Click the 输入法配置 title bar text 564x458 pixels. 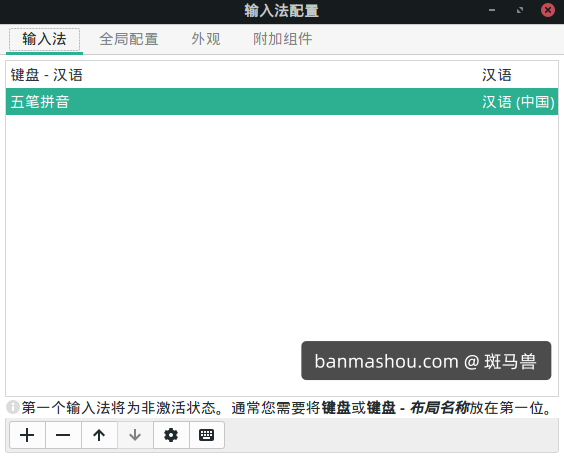pos(282,10)
